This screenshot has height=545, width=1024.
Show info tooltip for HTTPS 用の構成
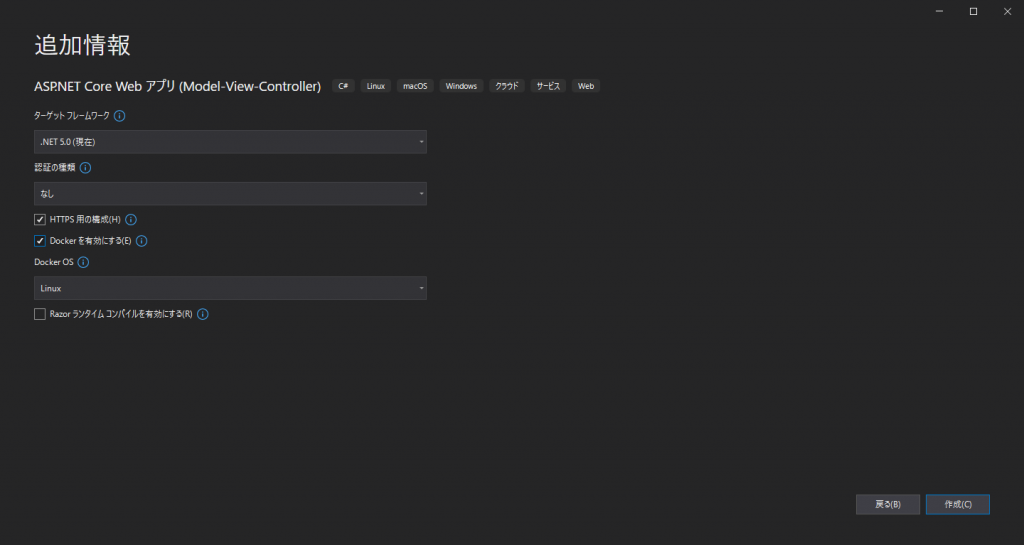click(131, 220)
